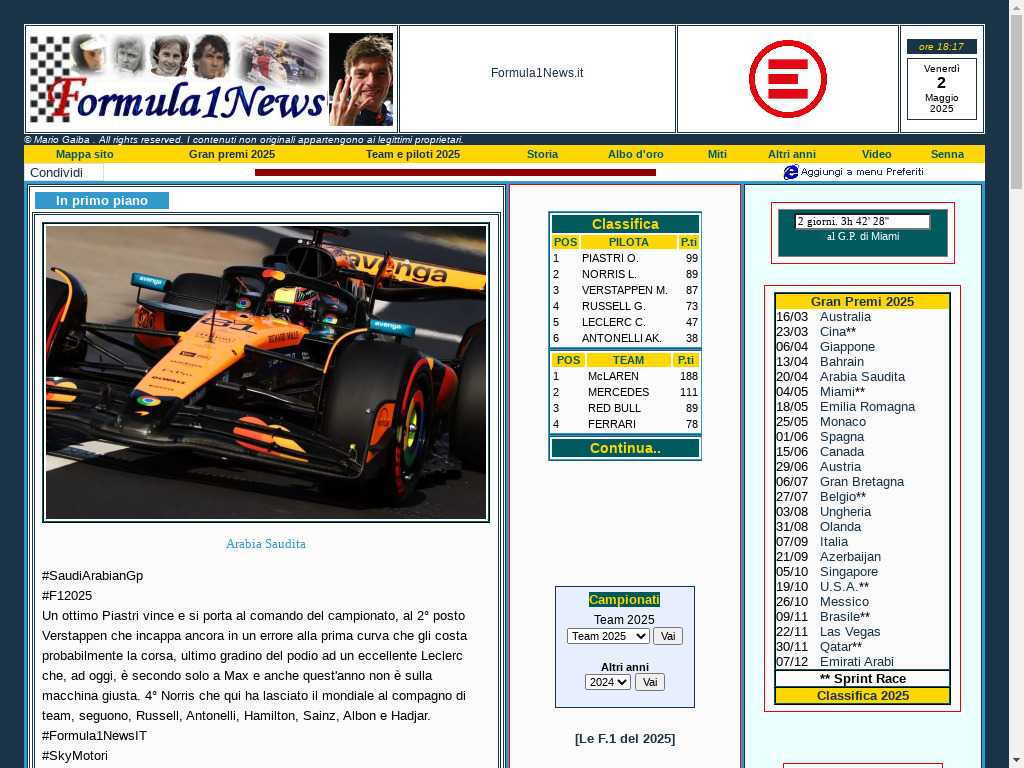Click FERRARI in the team standings

click(x=611, y=424)
